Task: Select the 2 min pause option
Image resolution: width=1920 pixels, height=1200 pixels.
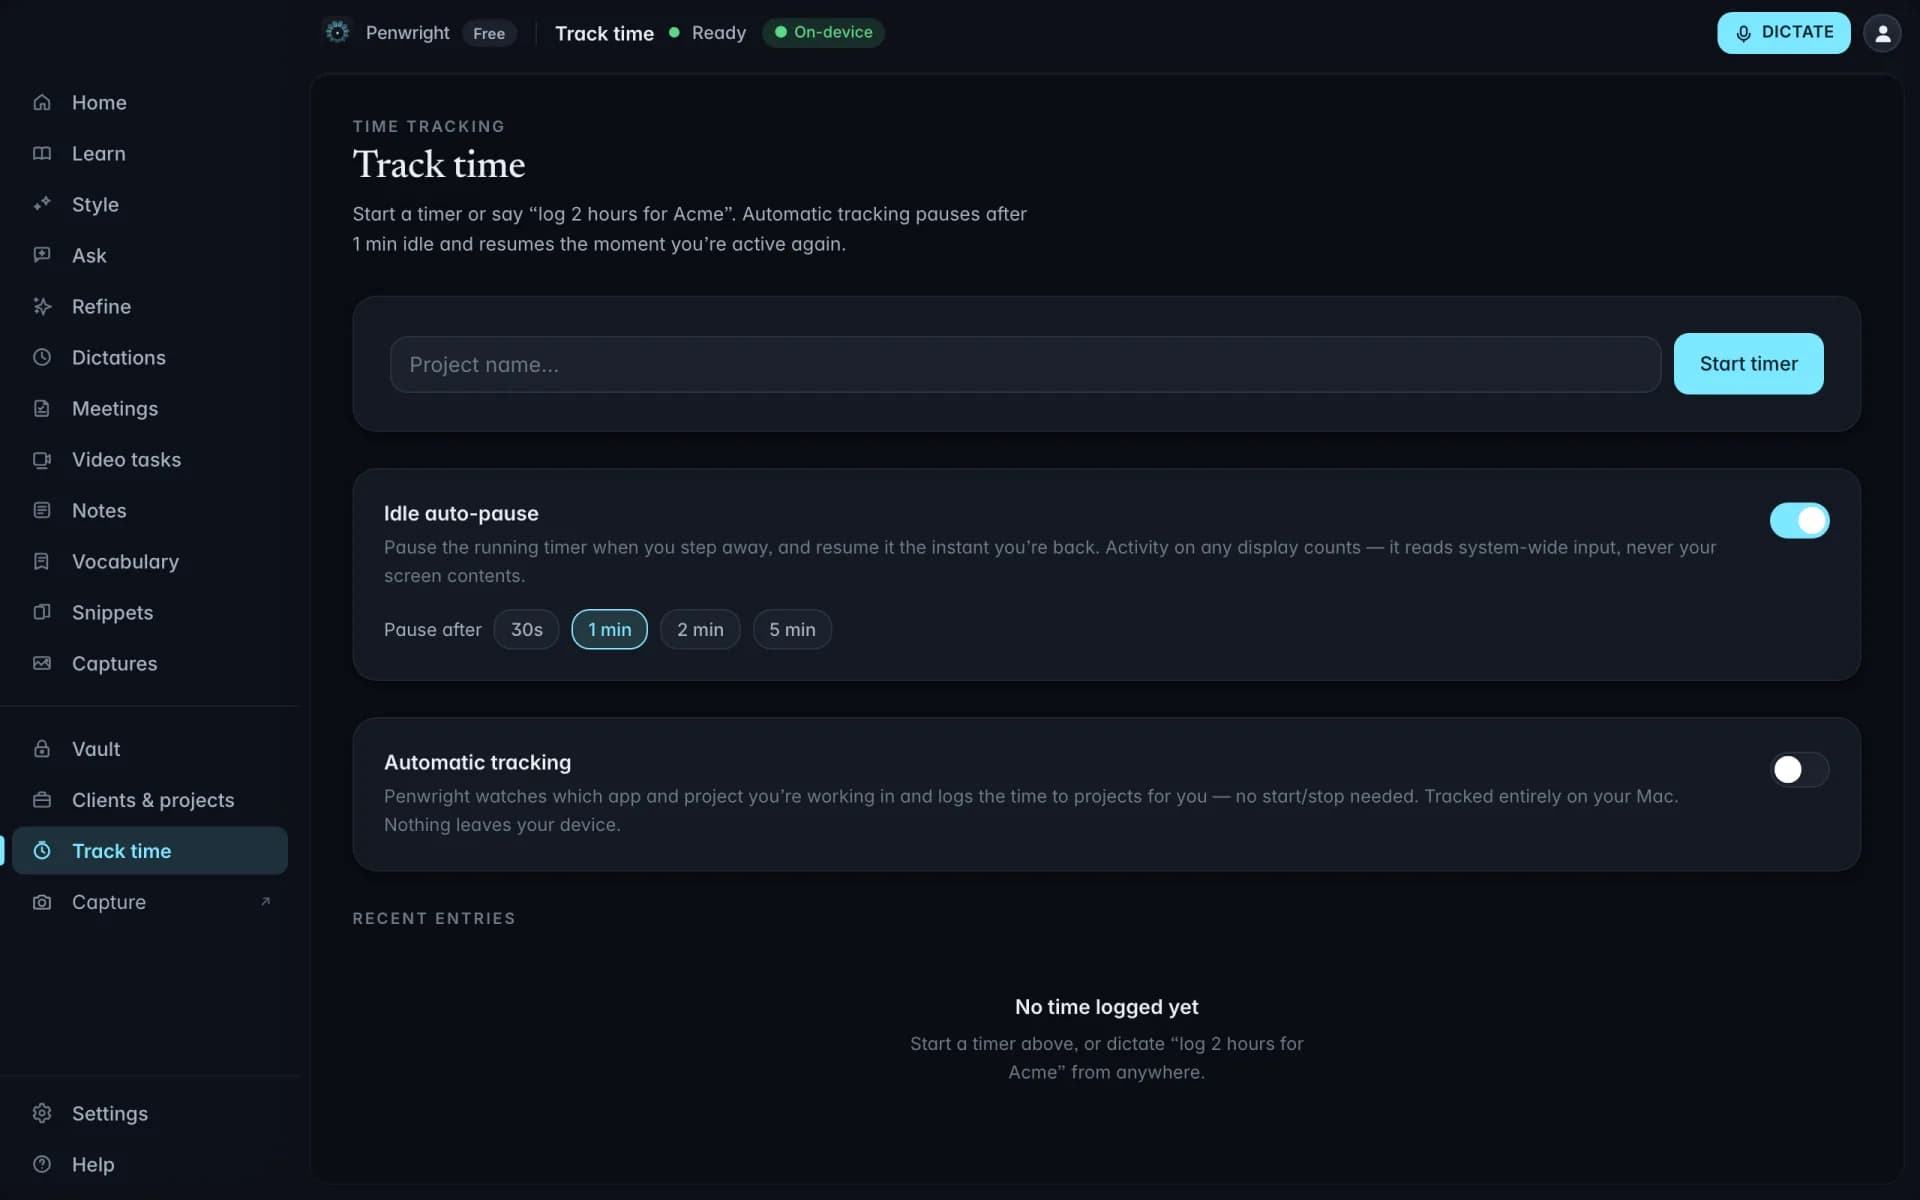Action: 700,629
